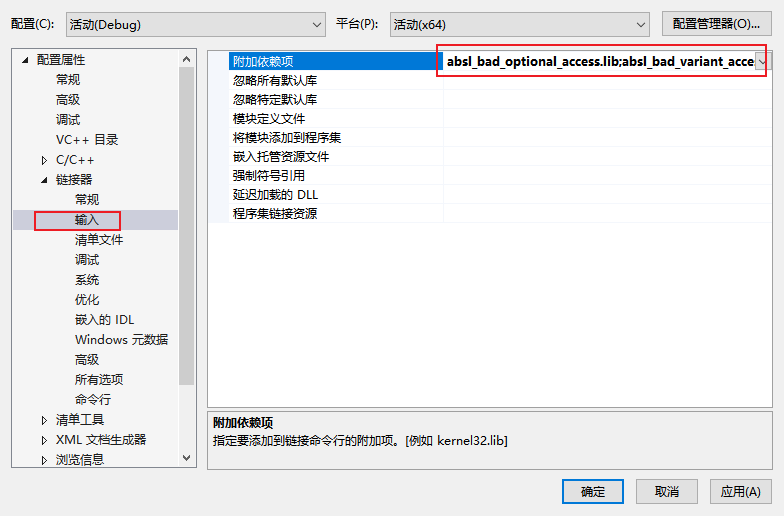Open 配置管理器(O)... button
784x516 pixels.
pos(716,24)
